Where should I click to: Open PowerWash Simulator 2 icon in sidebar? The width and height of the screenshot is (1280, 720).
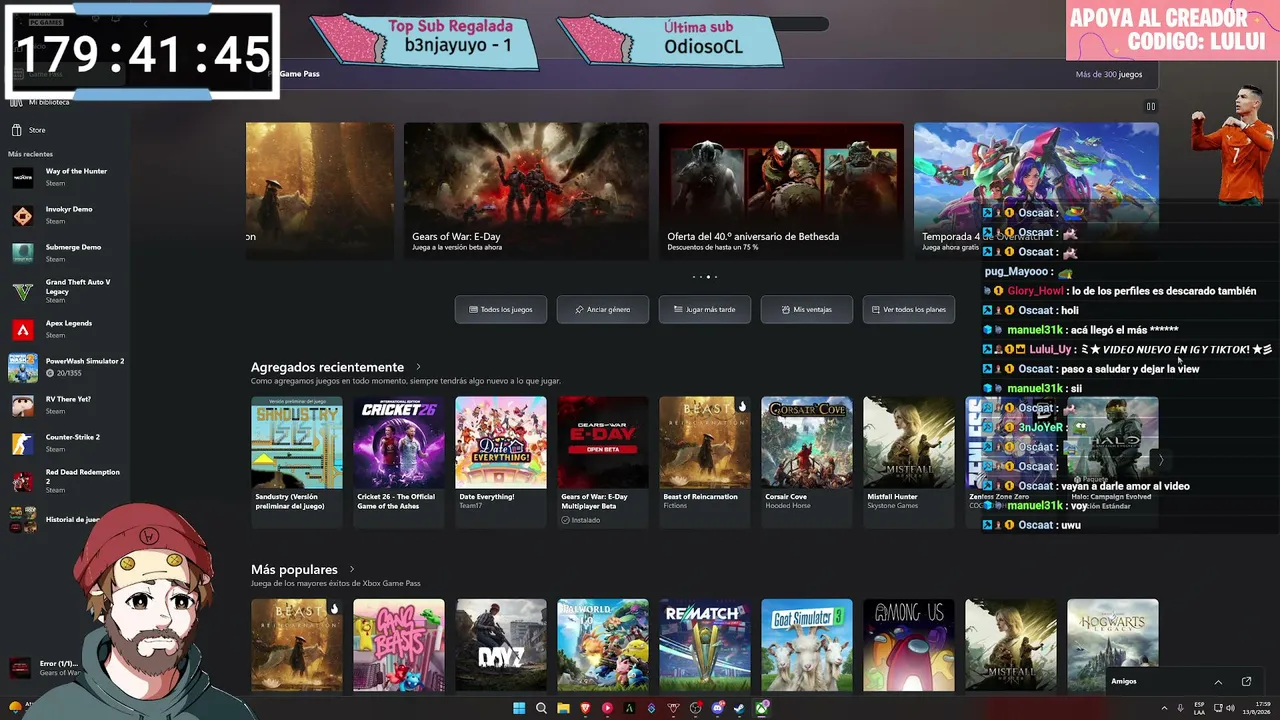pyautogui.click(x=22, y=367)
